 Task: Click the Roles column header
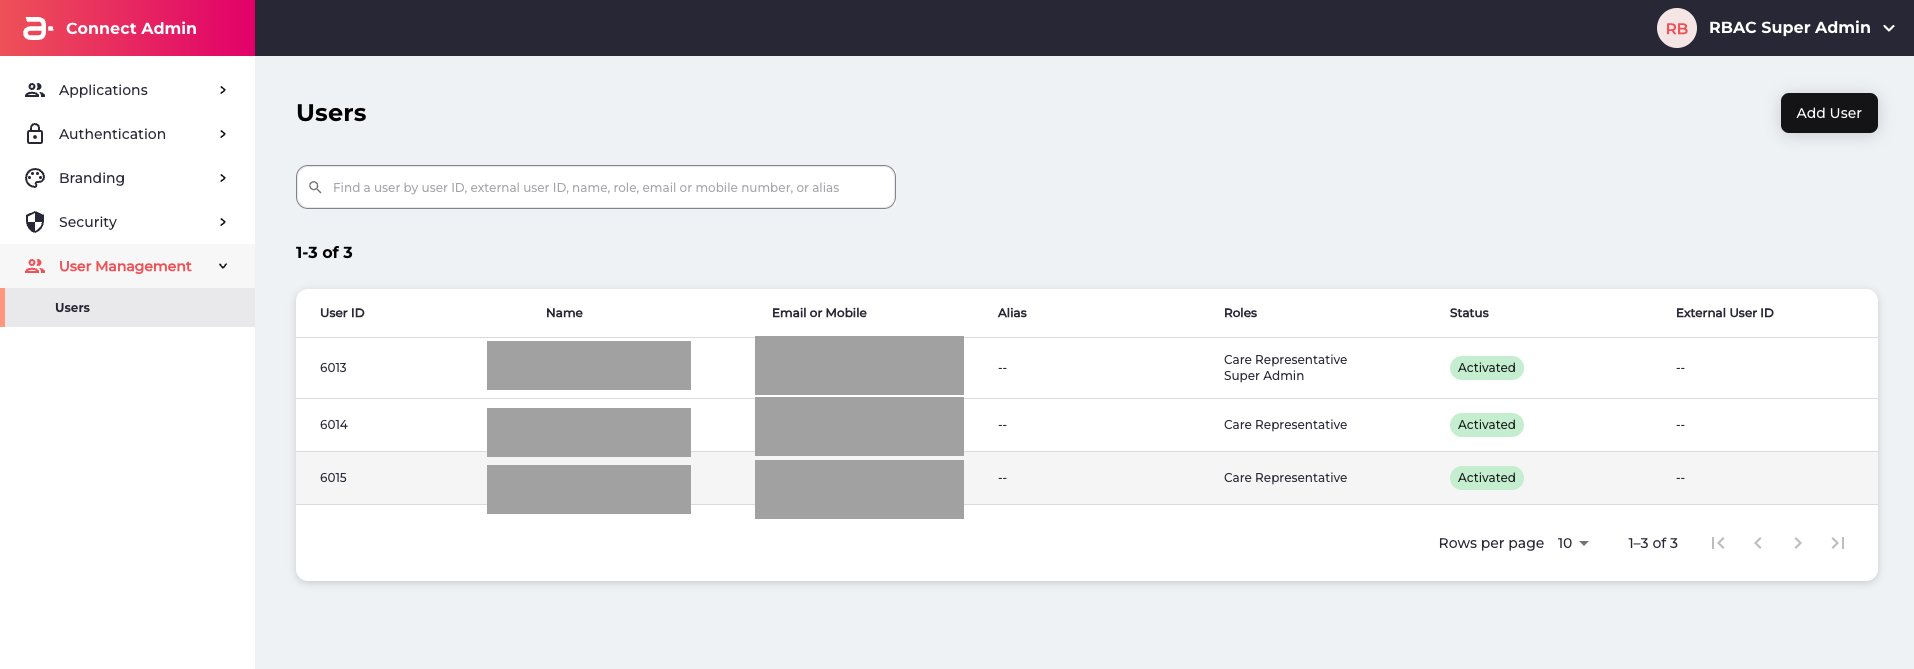point(1240,313)
